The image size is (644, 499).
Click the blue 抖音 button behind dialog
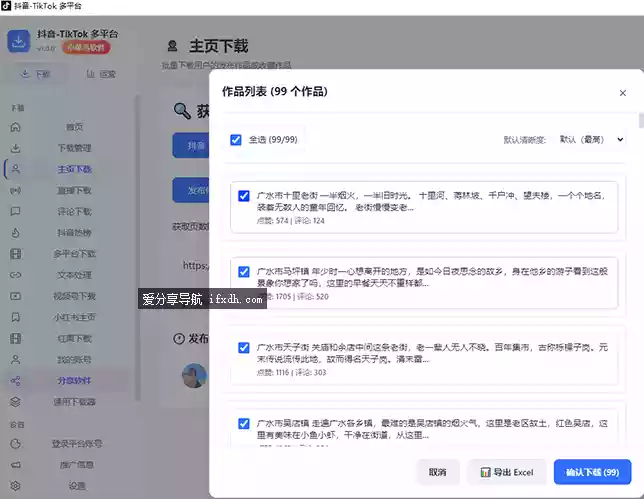pyautogui.click(x=191, y=145)
